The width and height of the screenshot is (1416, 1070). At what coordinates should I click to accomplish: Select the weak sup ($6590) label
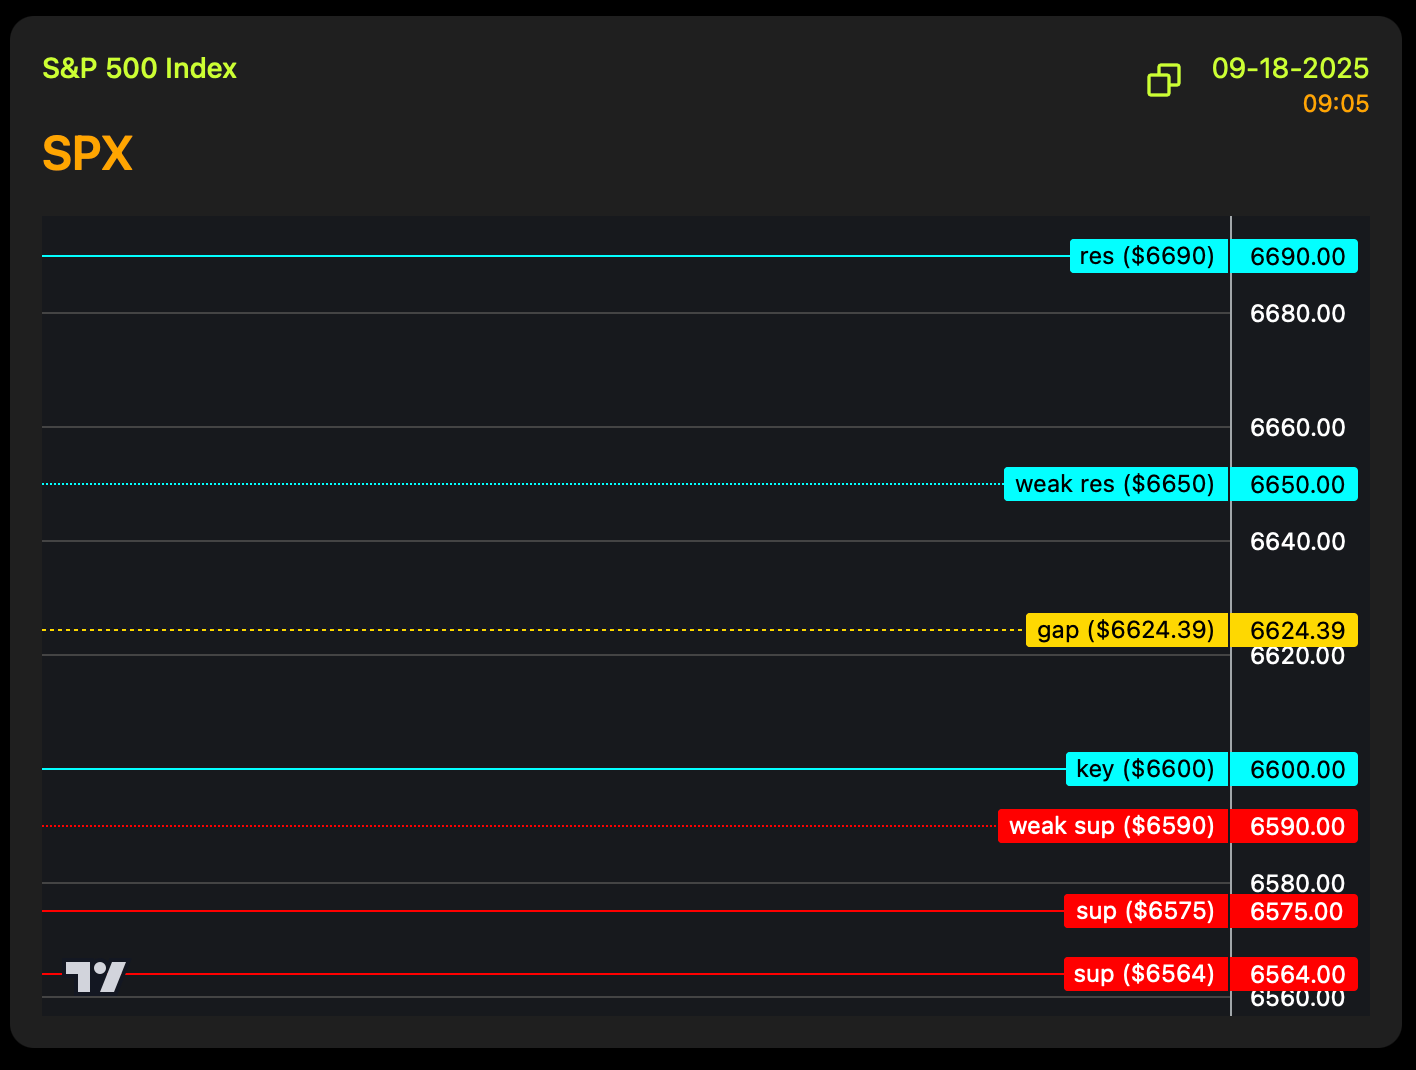pyautogui.click(x=1113, y=826)
